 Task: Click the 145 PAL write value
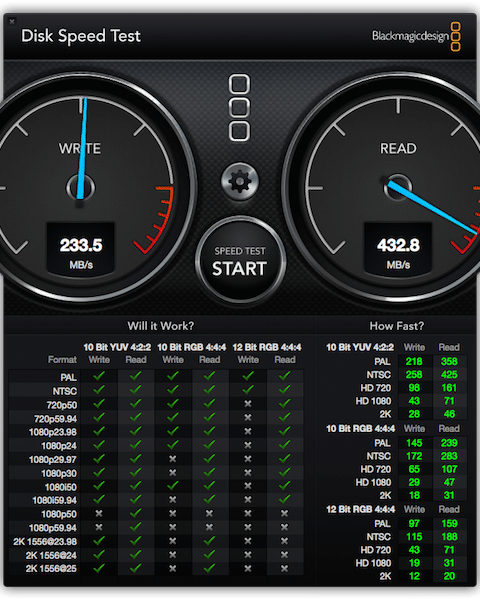414,443
